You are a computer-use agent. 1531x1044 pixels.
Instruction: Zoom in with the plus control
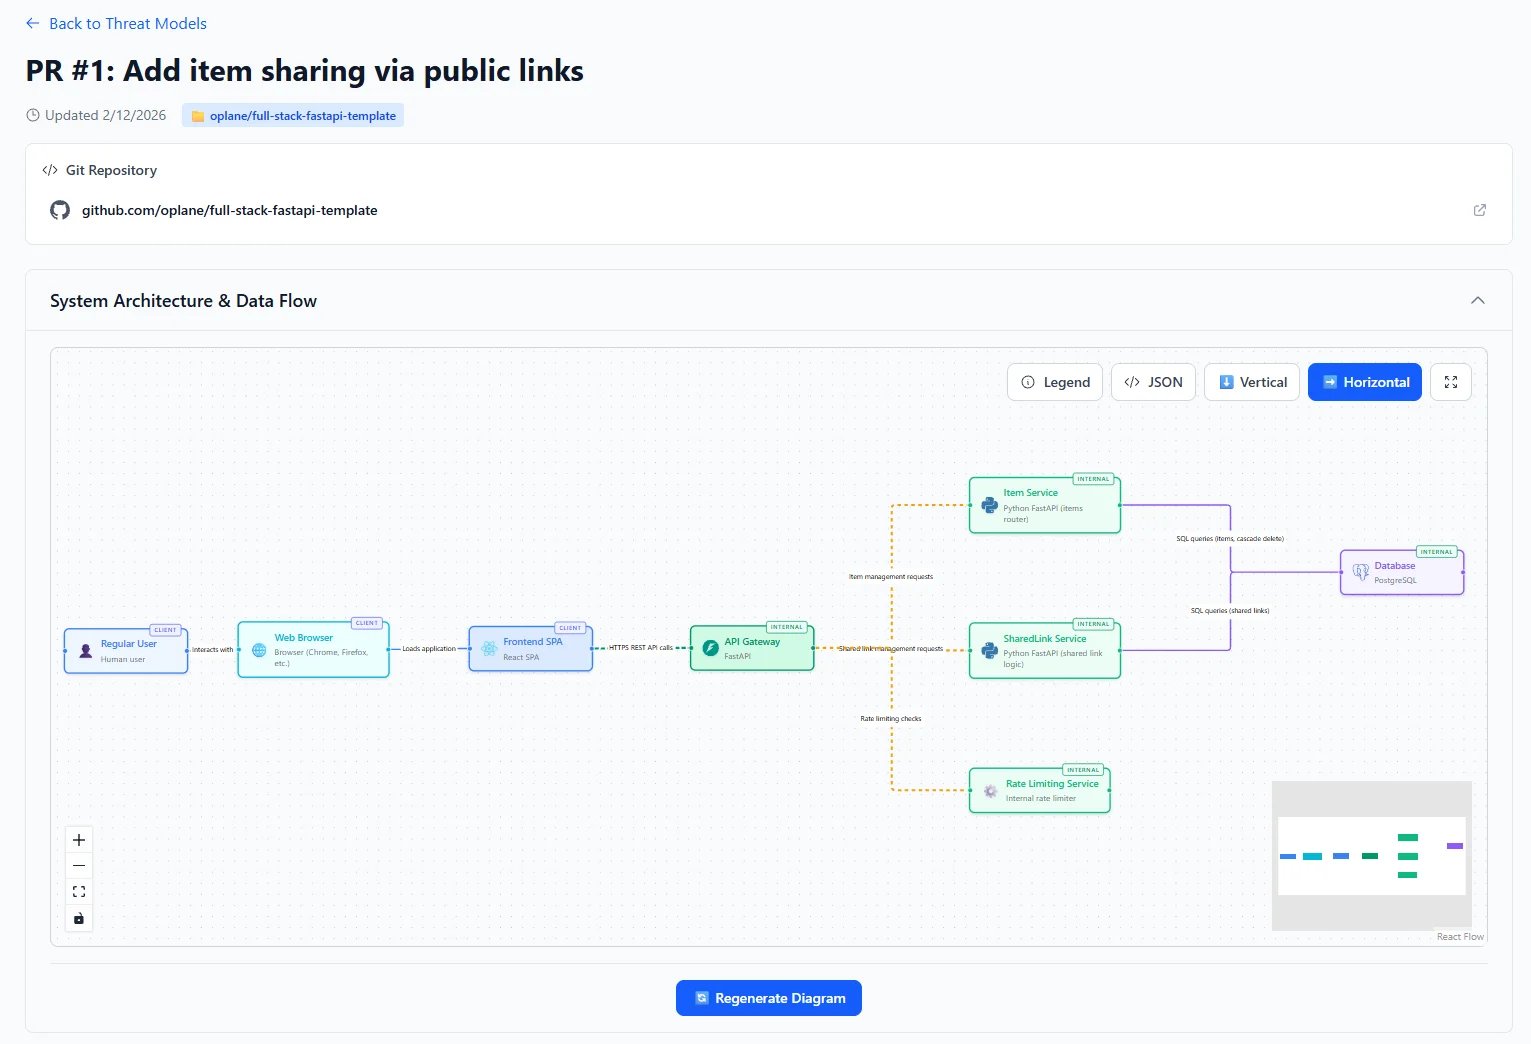pyautogui.click(x=79, y=840)
